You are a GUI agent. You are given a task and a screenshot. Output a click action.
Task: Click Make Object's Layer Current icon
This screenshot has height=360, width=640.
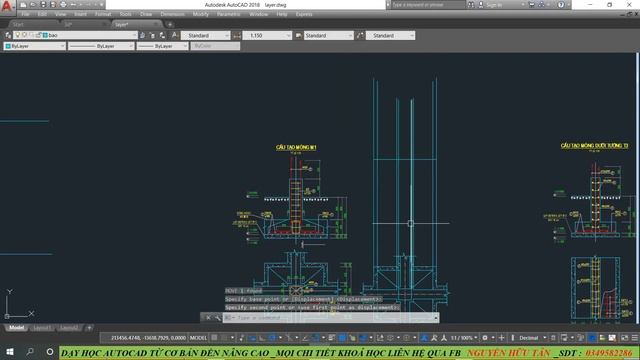(x=142, y=36)
